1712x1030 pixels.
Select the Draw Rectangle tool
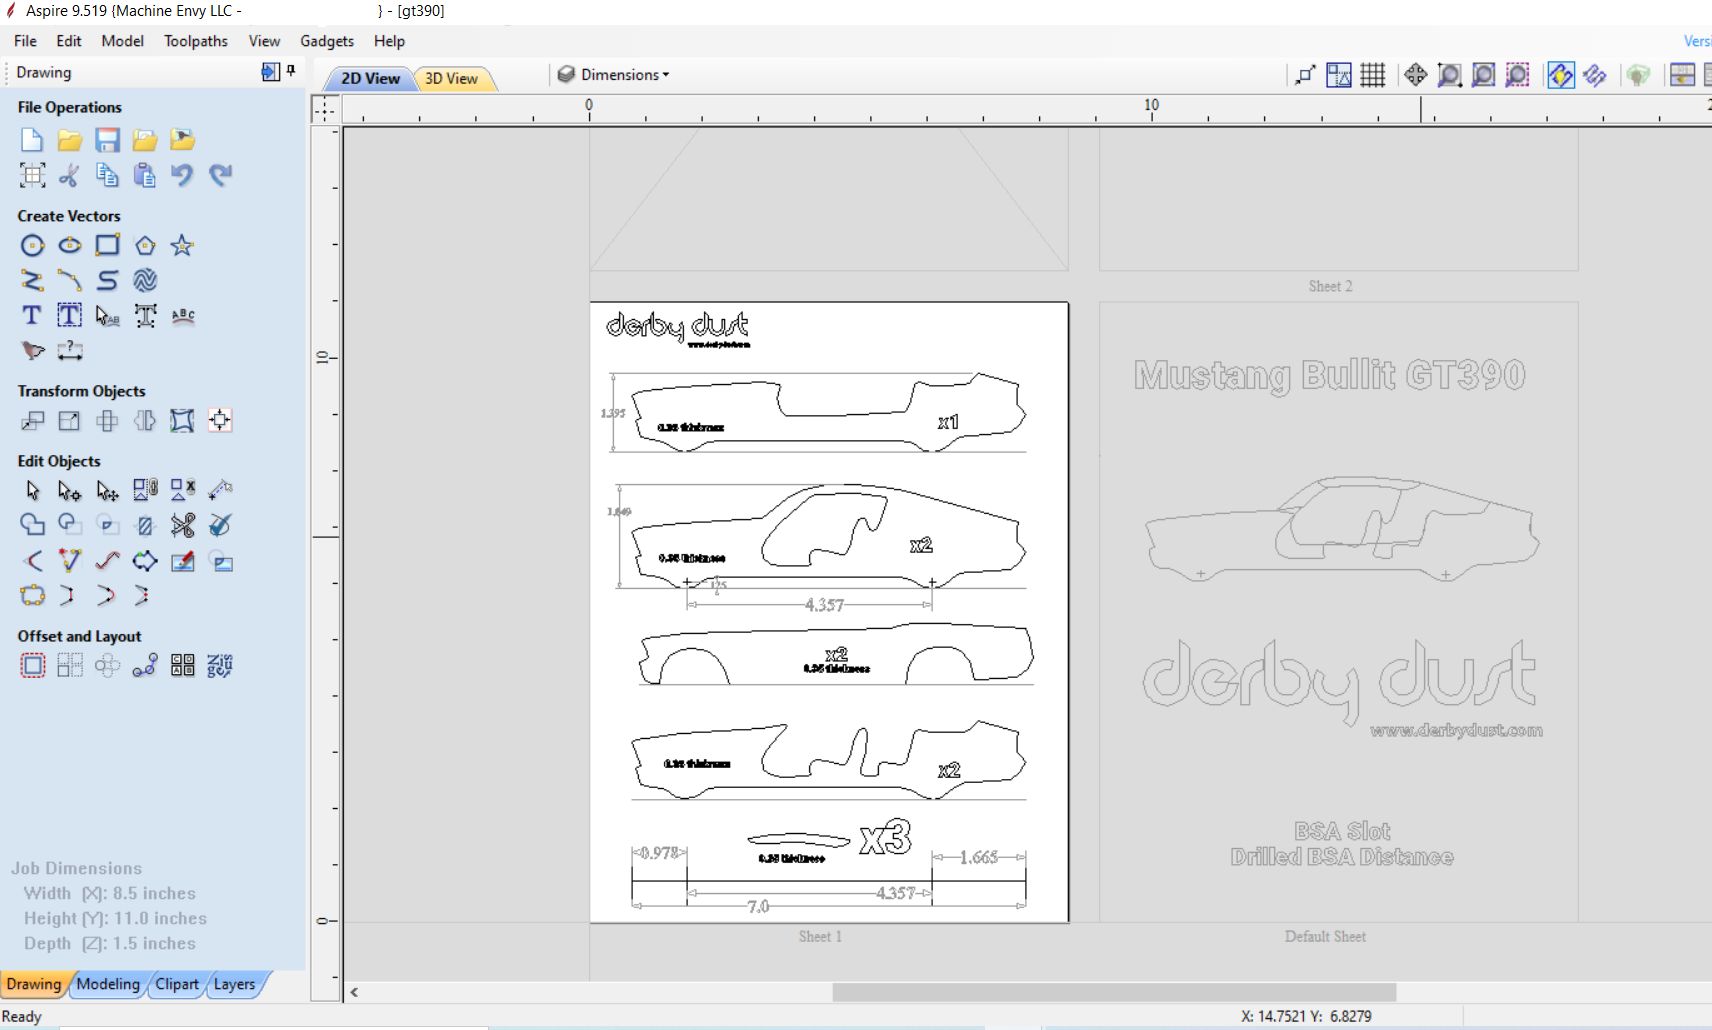[107, 245]
